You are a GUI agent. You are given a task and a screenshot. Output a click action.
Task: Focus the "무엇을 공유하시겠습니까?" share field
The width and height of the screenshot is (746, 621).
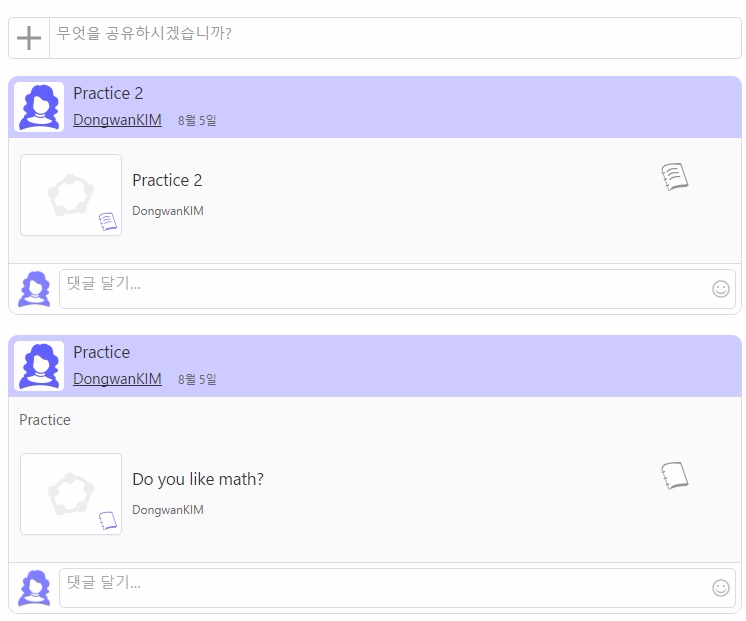[395, 38]
